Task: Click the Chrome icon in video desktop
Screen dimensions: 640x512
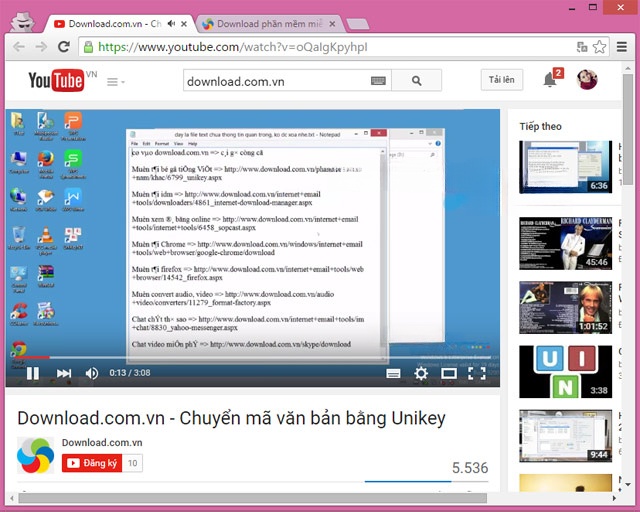Action: [18, 349]
